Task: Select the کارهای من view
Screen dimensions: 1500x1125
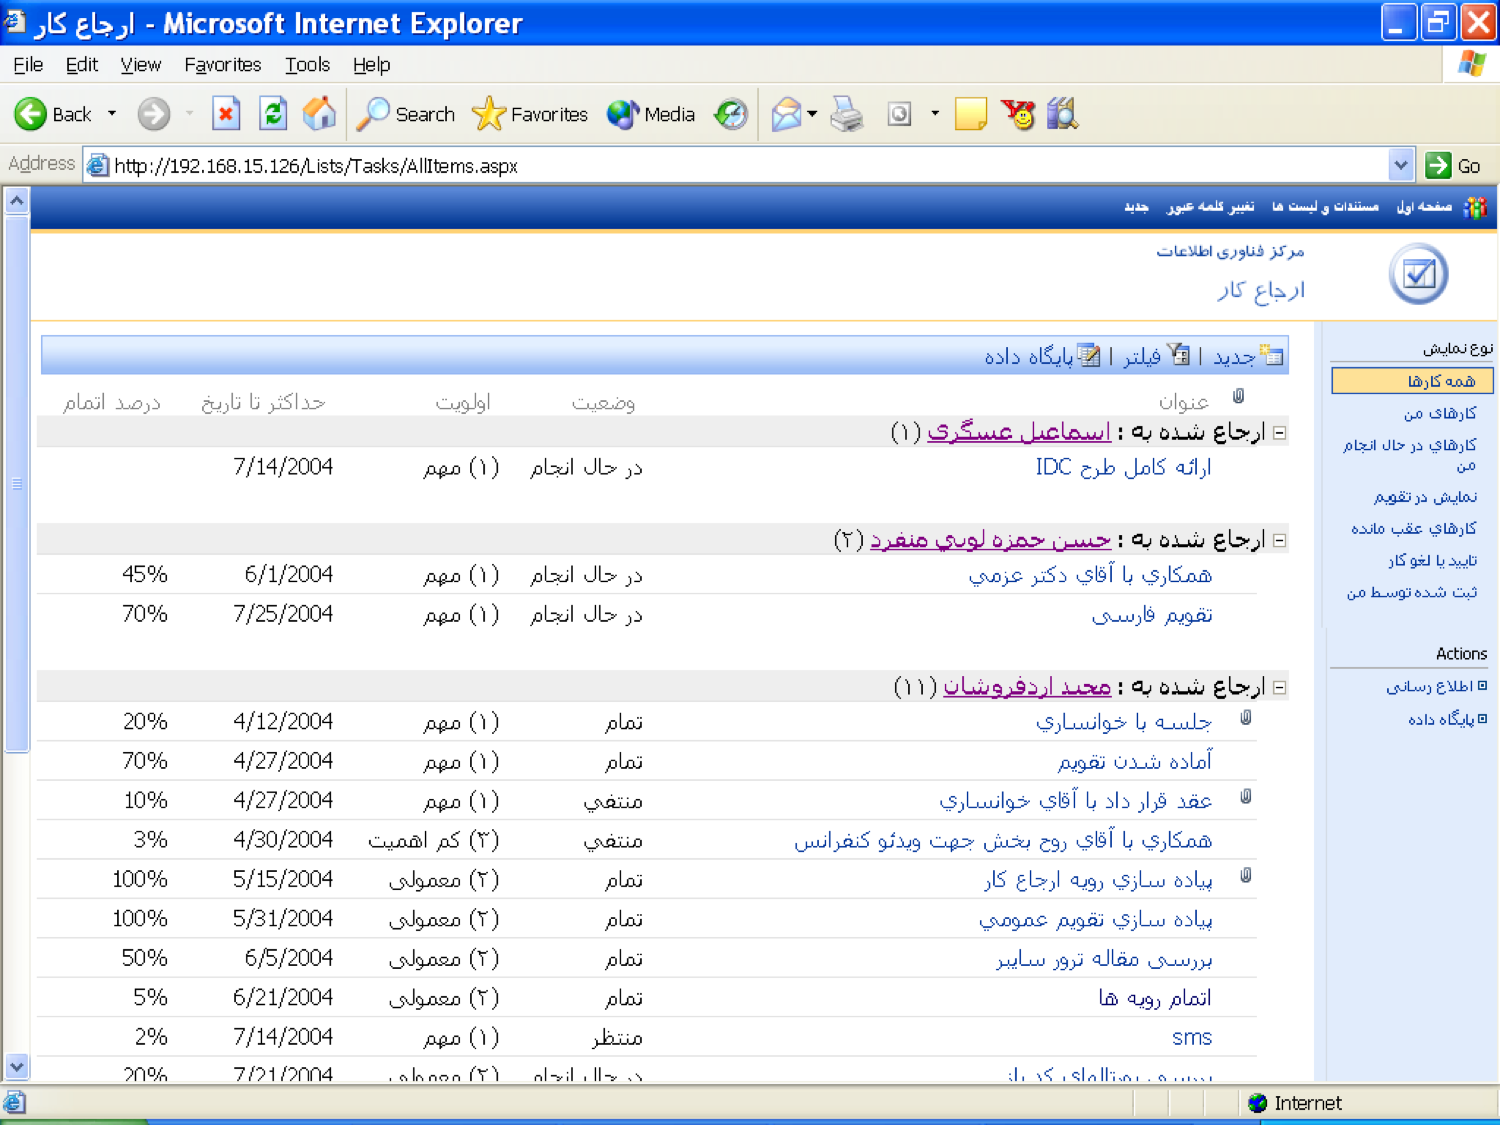Action: coord(1440,413)
